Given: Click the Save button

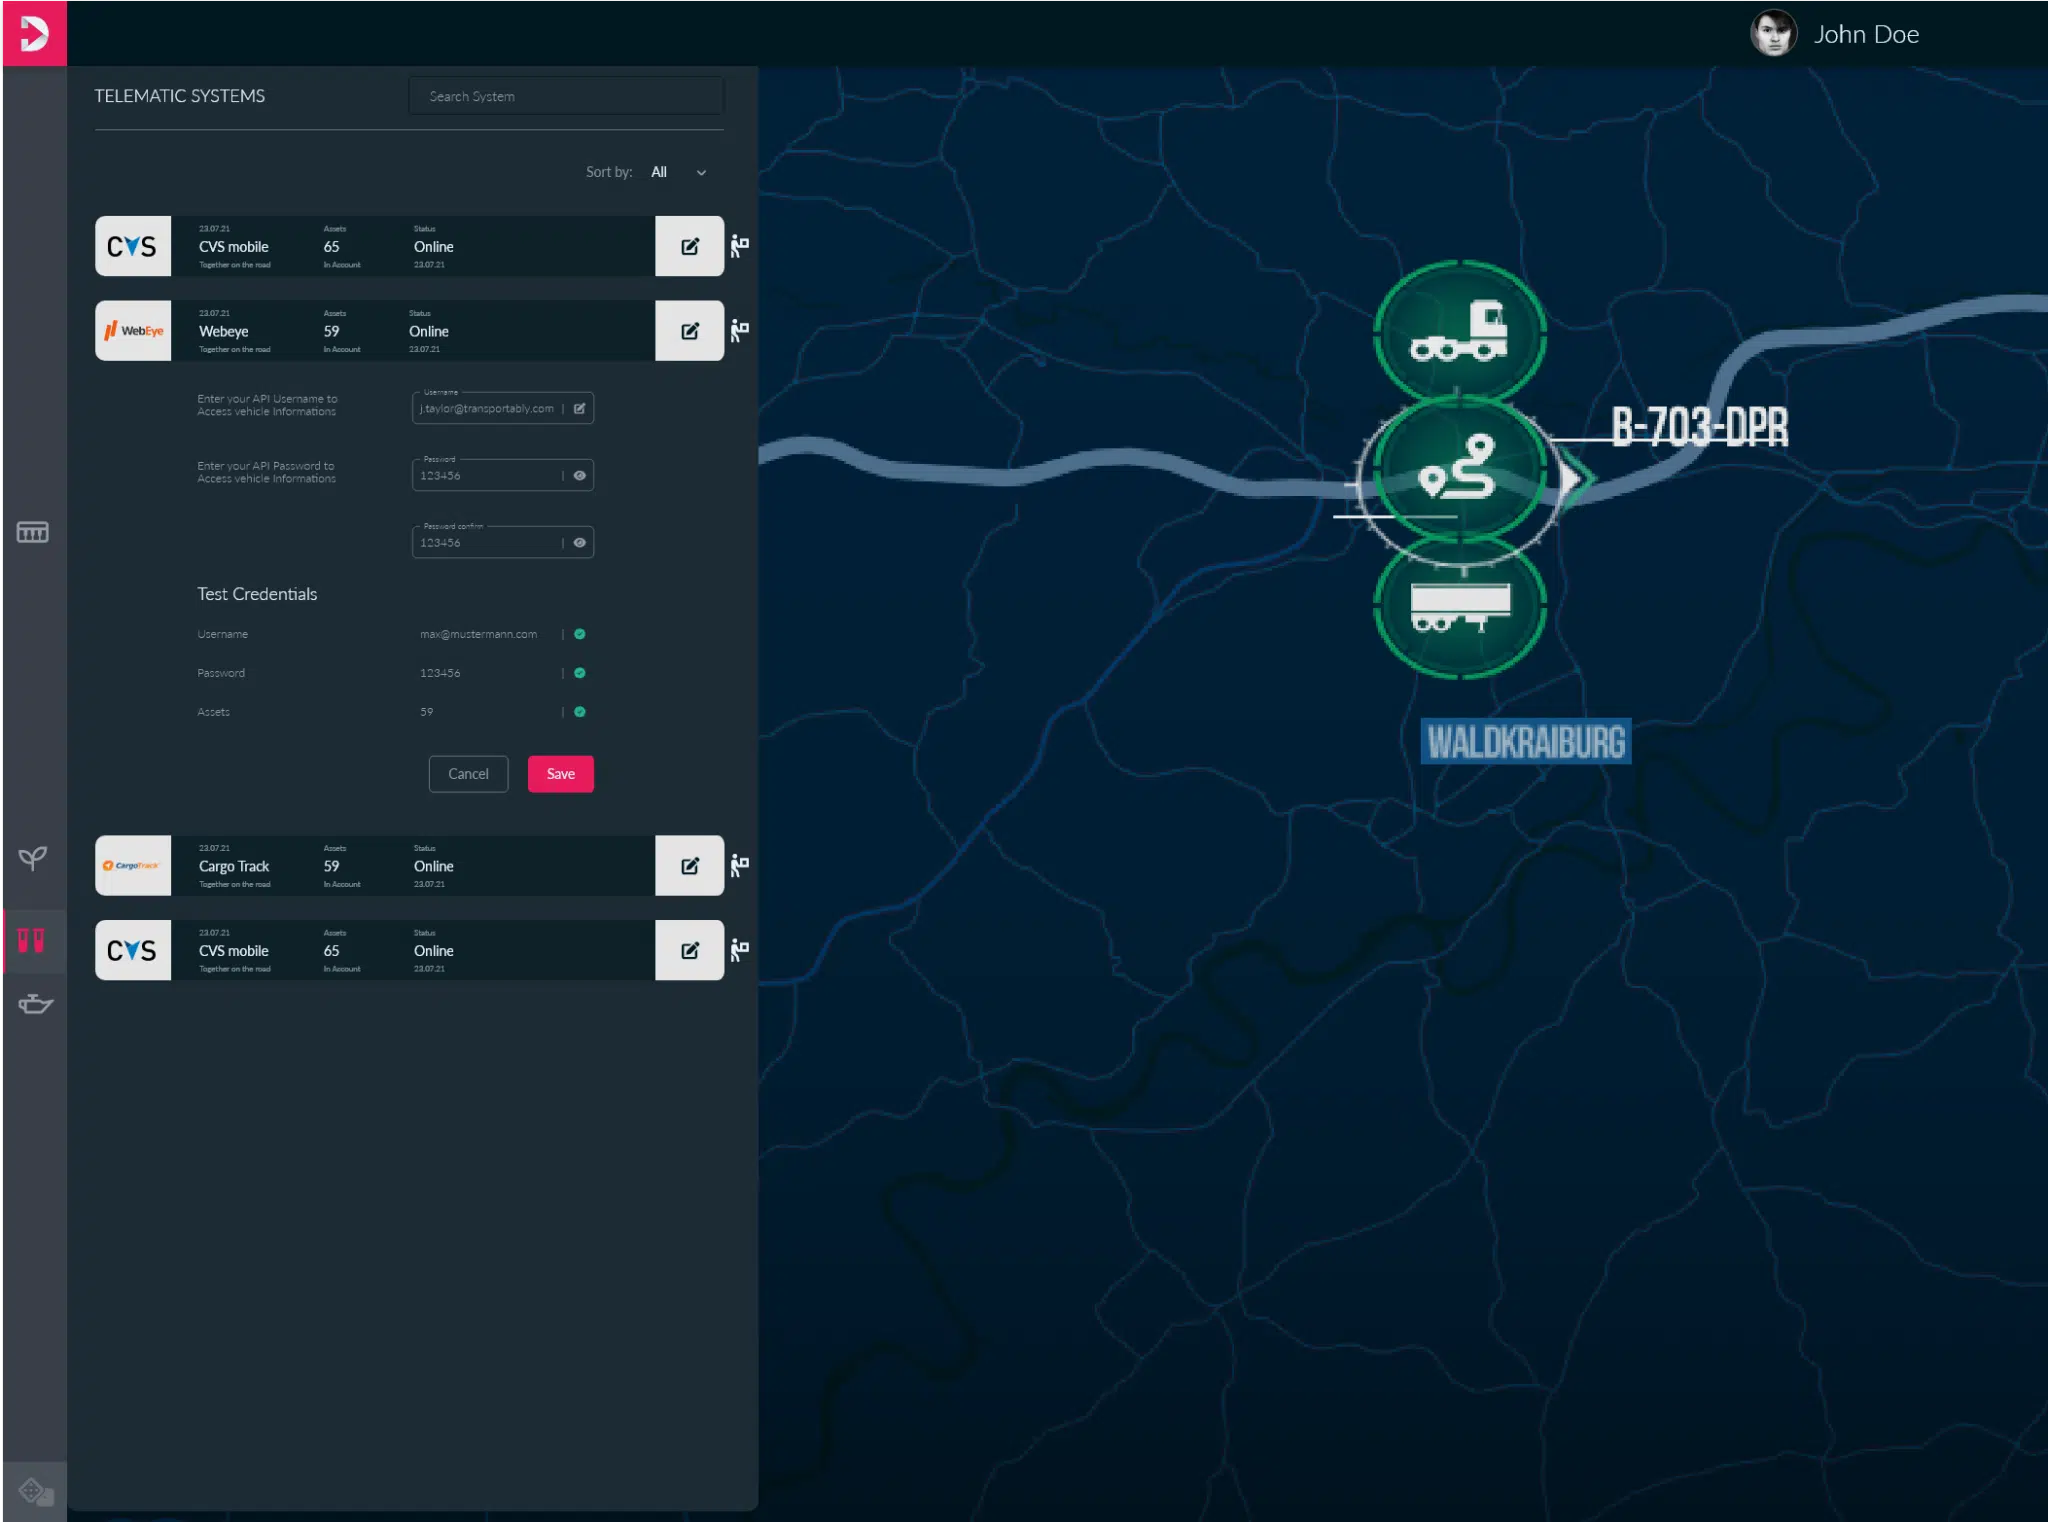Looking at the screenshot, I should (560, 774).
